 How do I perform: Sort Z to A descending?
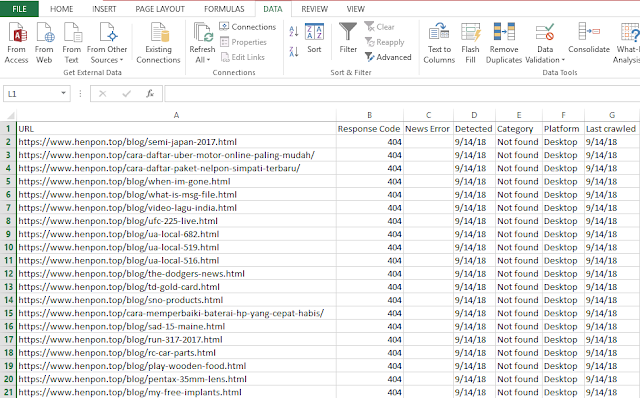(x=294, y=51)
